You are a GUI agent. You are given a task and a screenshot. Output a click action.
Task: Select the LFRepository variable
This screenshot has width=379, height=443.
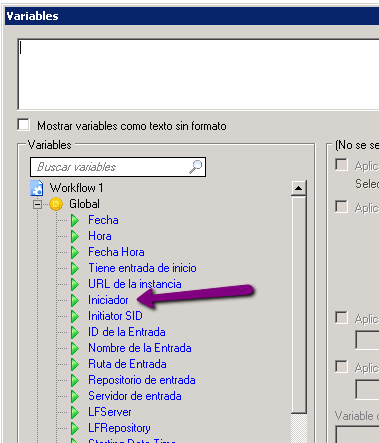[x=119, y=428]
